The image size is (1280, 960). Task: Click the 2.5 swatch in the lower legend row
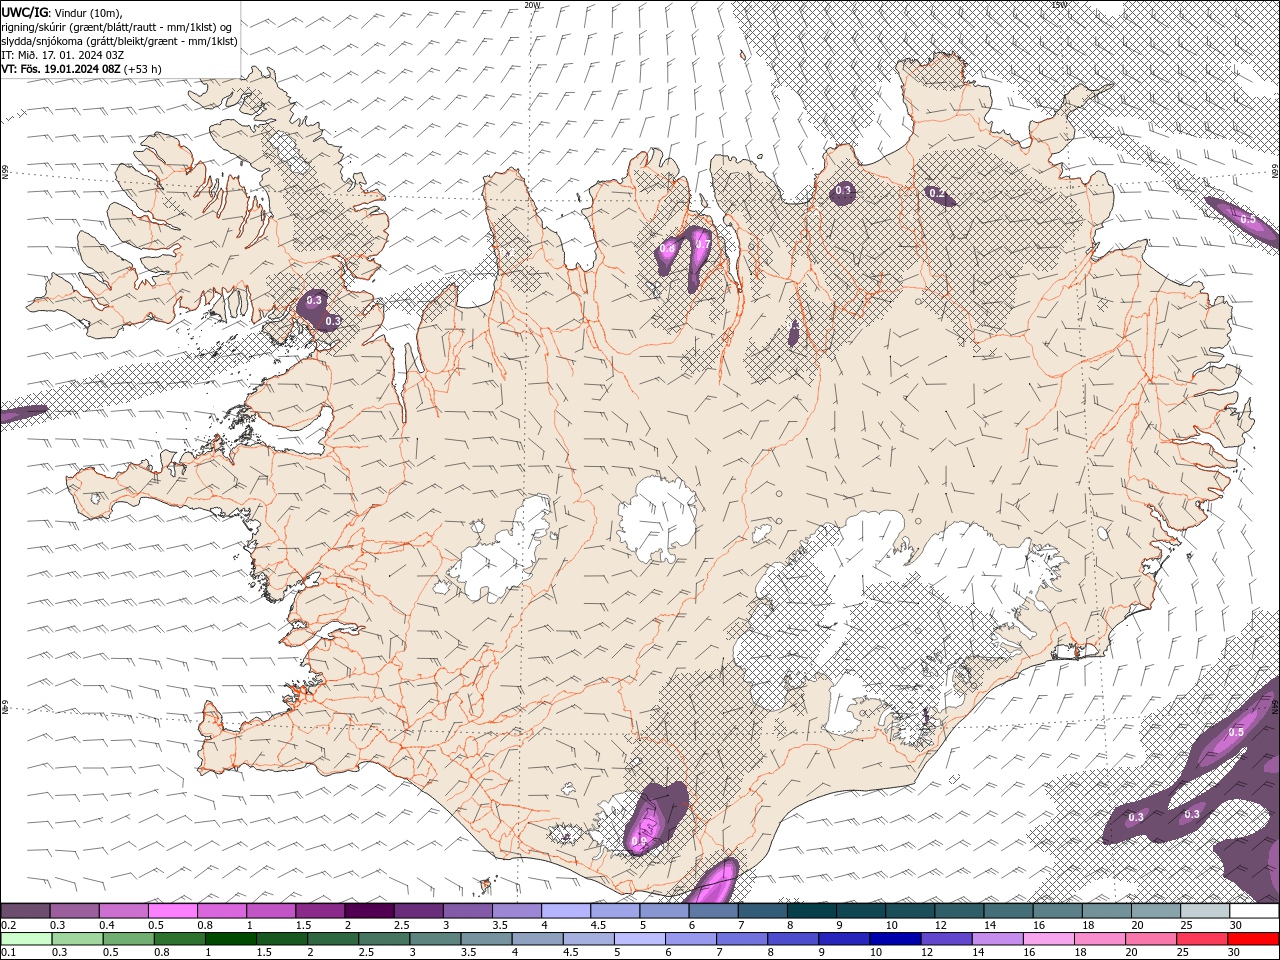(x=384, y=939)
